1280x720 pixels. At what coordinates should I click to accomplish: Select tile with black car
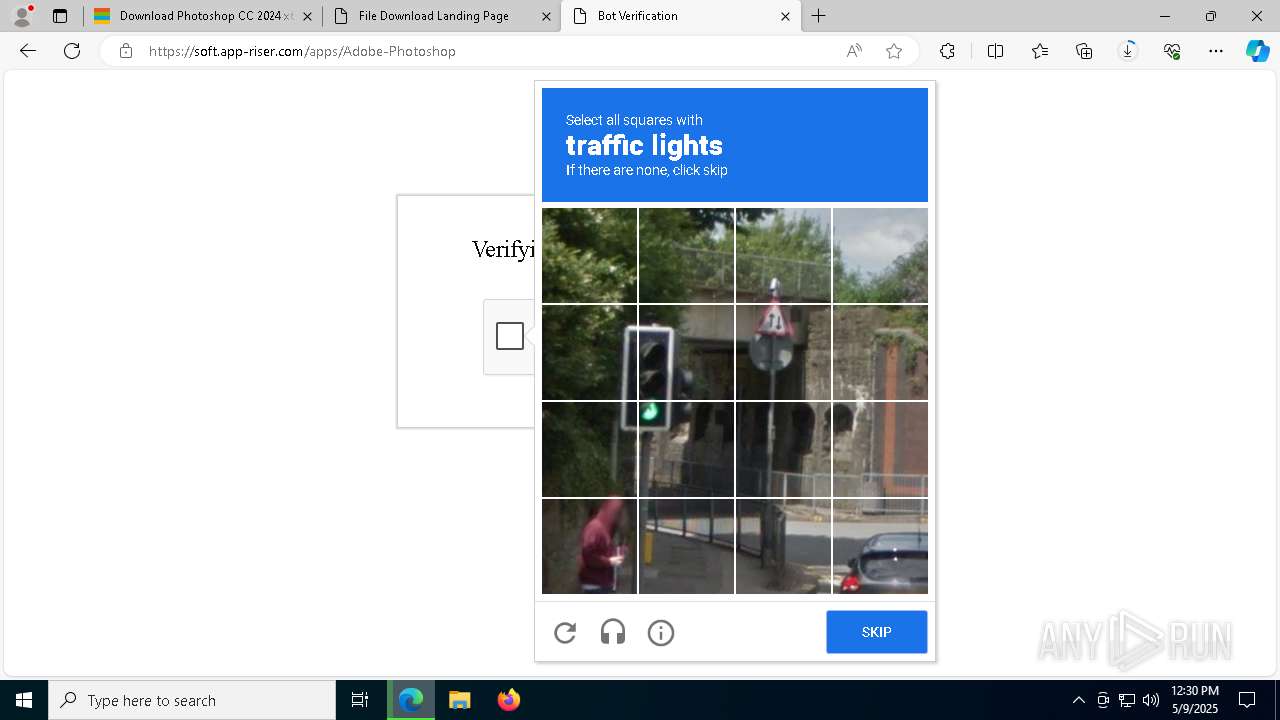tap(880, 546)
